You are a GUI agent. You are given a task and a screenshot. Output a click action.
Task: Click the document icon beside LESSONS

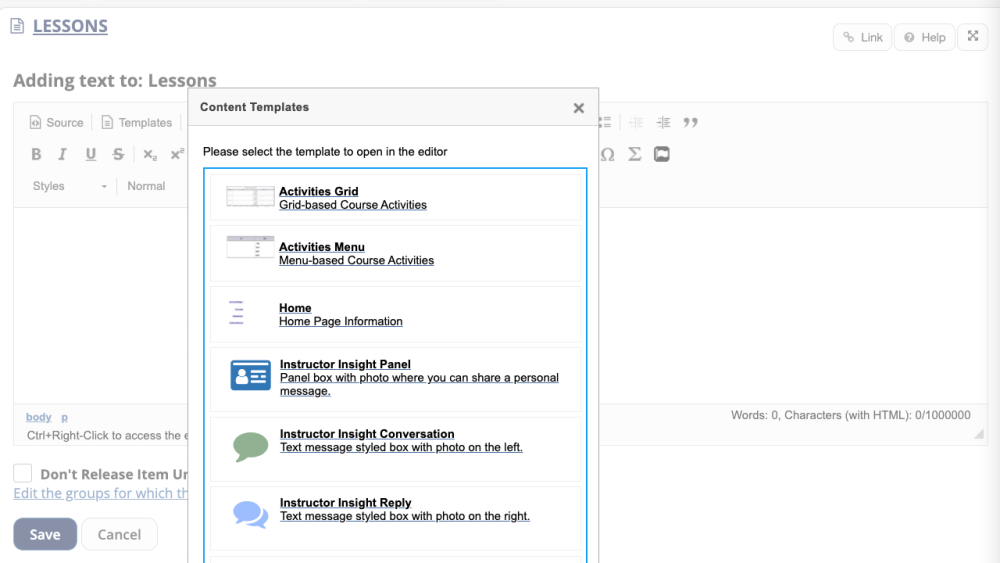(x=17, y=26)
